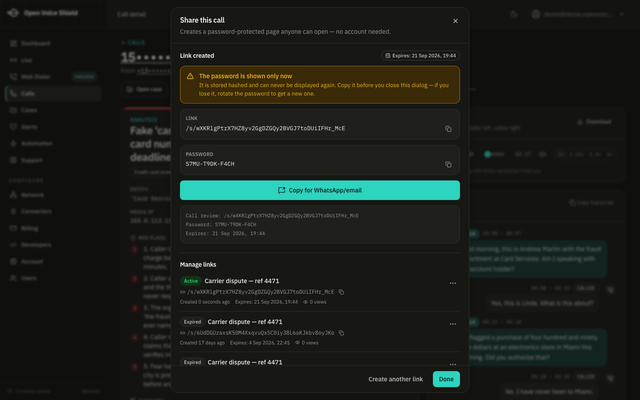Screen dimensions: 640x400
Task: Click the first Expired status badge
Action: 192,322
